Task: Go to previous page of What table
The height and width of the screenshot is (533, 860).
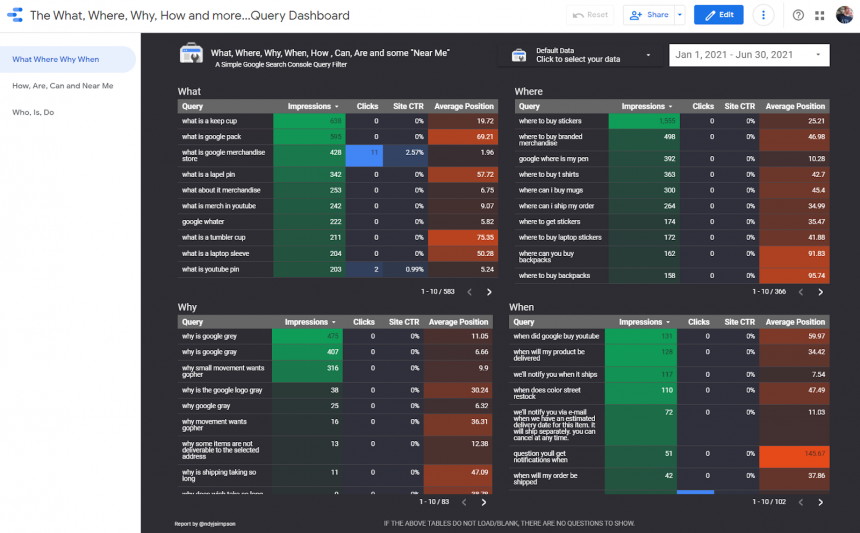Action: coord(469,292)
